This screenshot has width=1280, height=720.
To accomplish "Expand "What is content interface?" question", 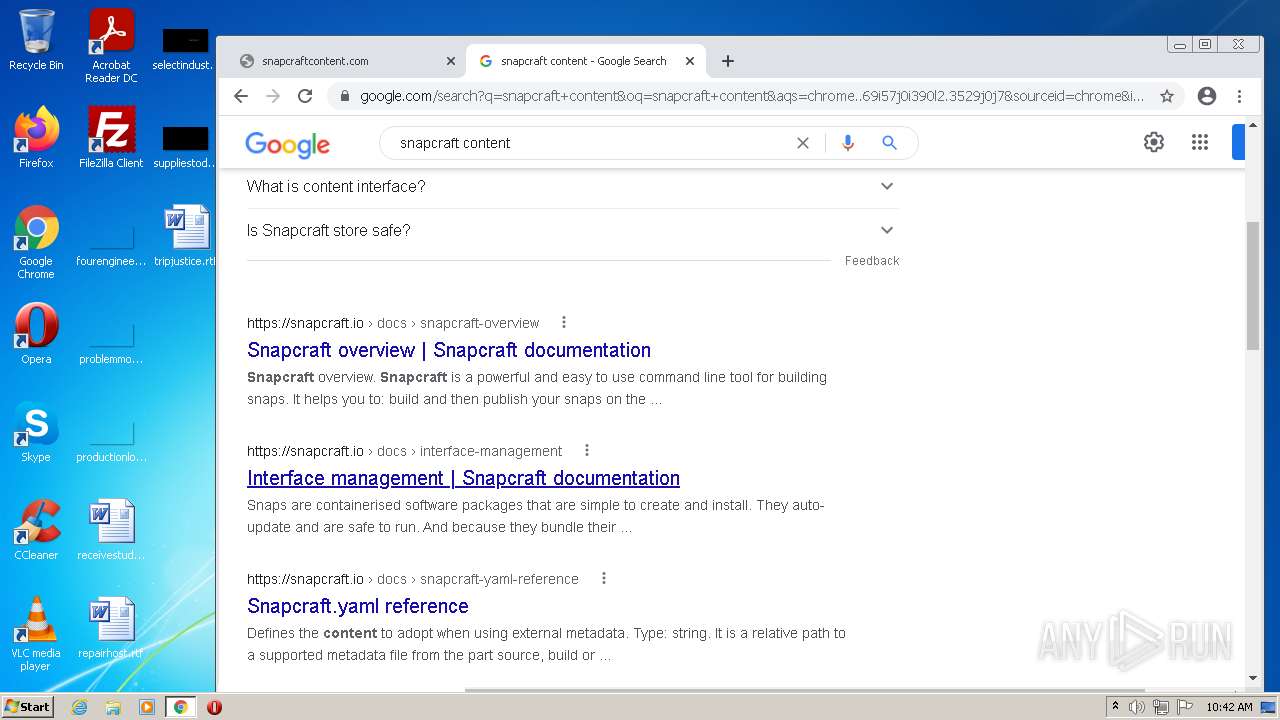I will click(x=572, y=186).
